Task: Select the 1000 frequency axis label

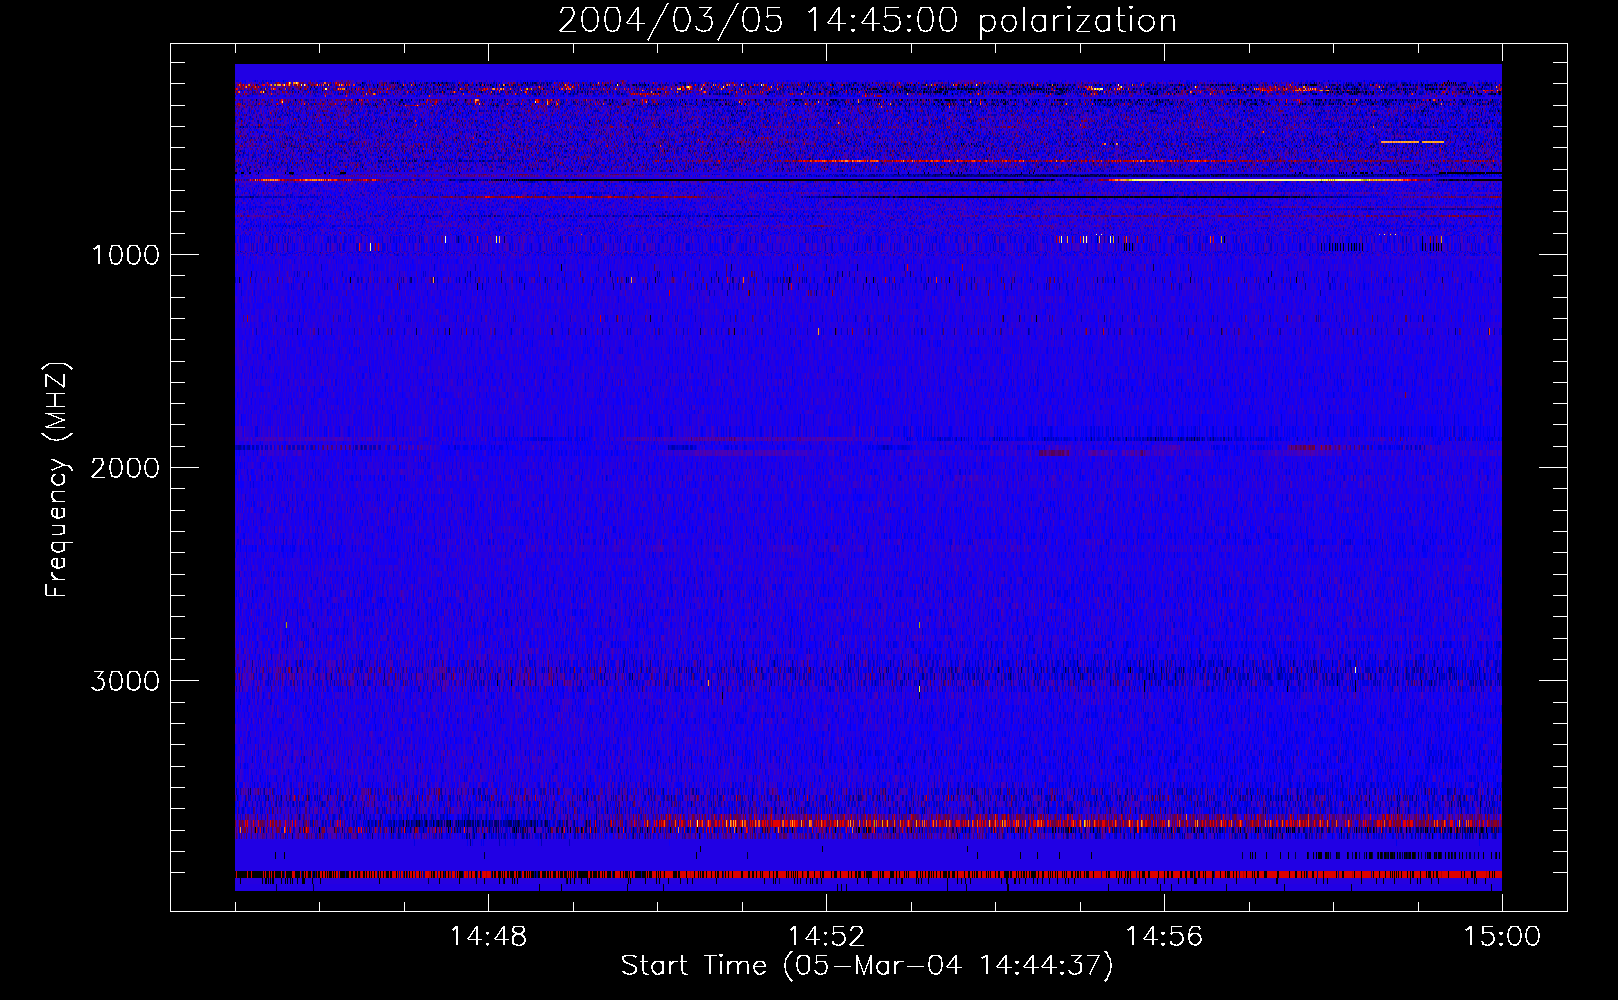Action: pos(125,255)
